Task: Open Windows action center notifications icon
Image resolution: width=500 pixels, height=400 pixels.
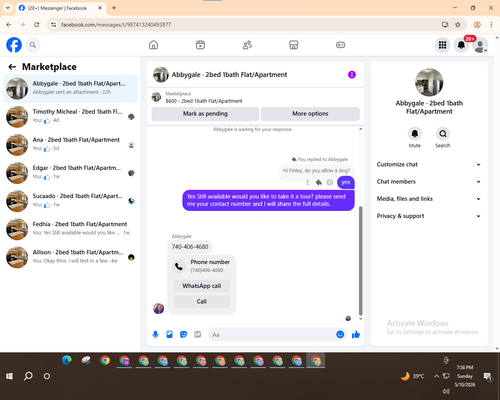Action: (x=488, y=376)
